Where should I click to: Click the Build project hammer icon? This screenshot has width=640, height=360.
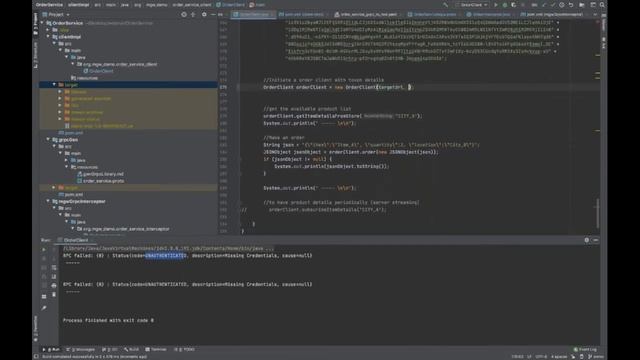pos(445,5)
